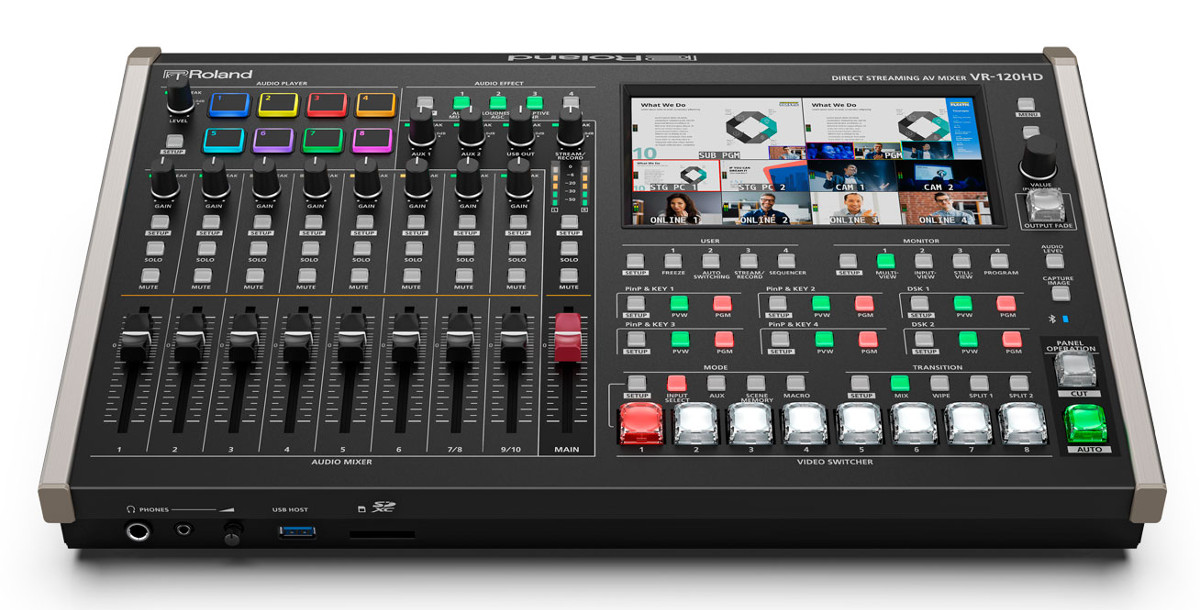Choose the MIX transition
The image size is (1200, 610).
tap(900, 383)
